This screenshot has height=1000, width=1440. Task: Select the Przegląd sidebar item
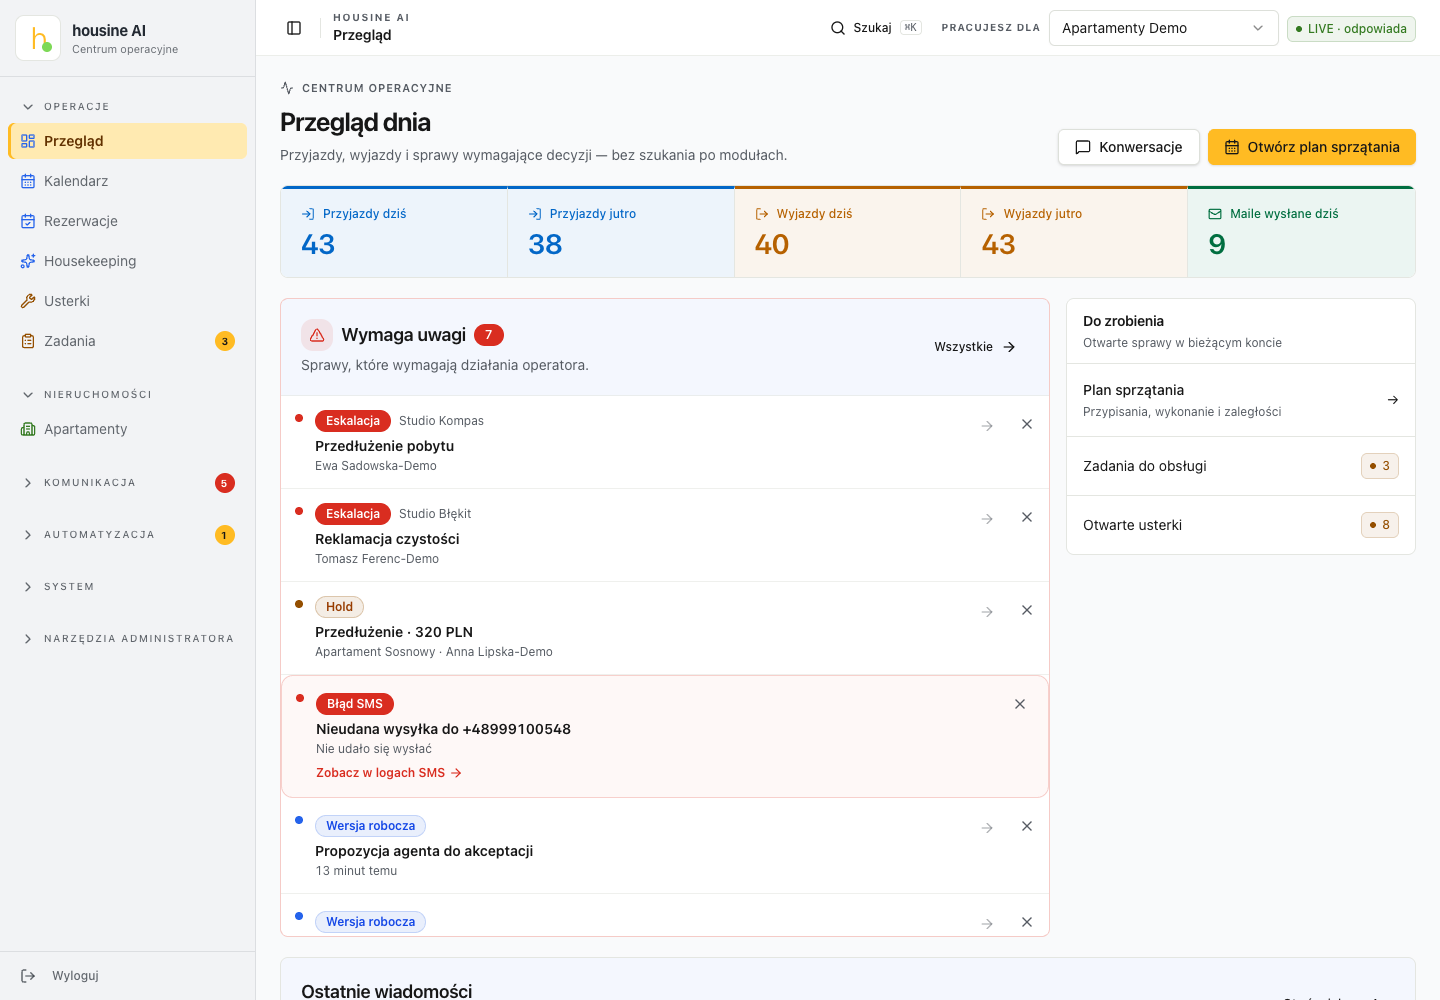[x=127, y=141]
